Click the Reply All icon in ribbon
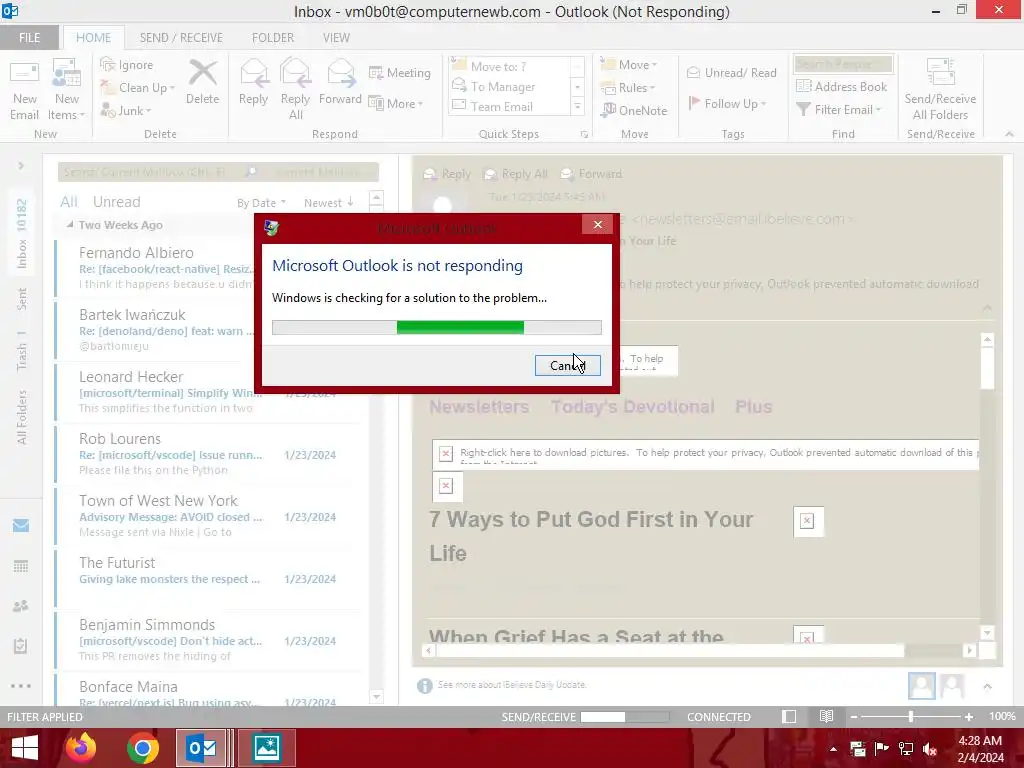Screen dimensions: 1024x768 pyautogui.click(x=295, y=72)
